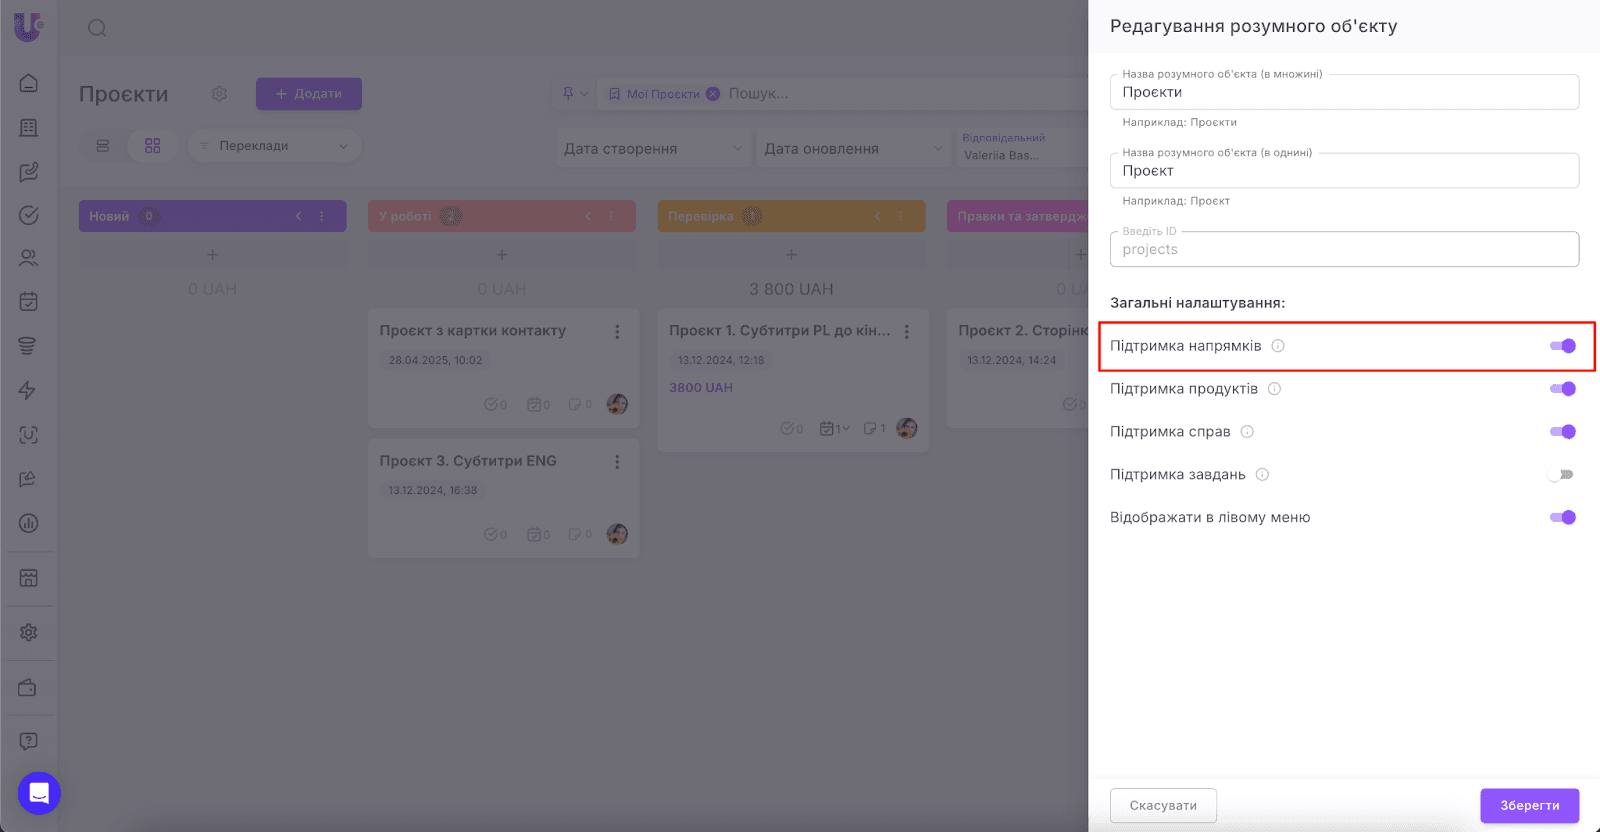Open companies building icon in sidebar

29,128
